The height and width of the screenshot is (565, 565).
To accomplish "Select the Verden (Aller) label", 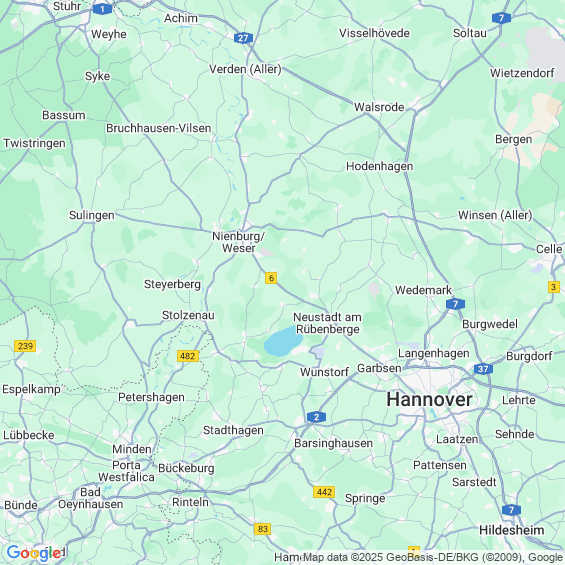I will (245, 69).
